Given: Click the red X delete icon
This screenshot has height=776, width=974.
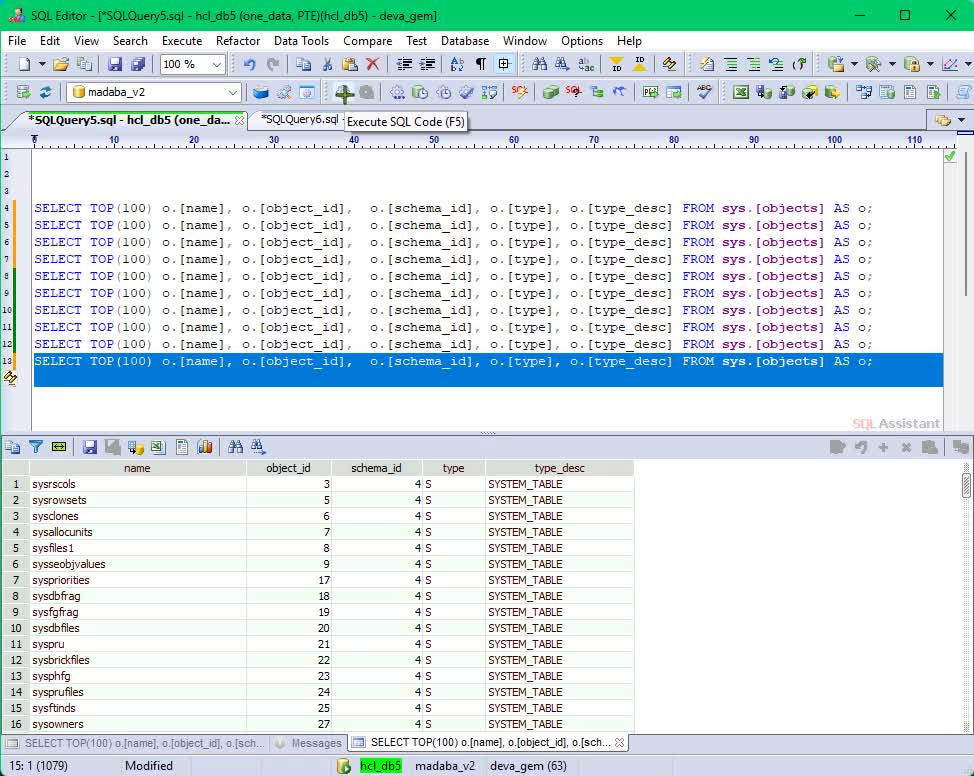Looking at the screenshot, I should click(373, 64).
